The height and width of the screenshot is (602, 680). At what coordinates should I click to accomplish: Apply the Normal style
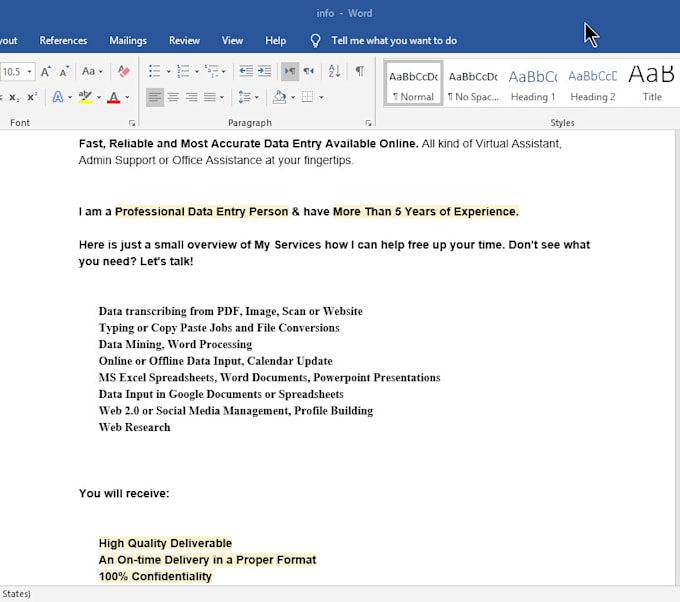pos(413,83)
